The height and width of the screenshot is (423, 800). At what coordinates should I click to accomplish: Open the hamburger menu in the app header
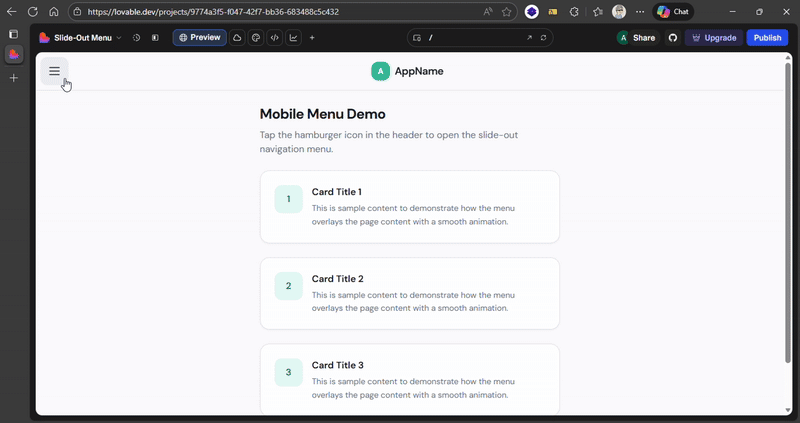tap(54, 71)
